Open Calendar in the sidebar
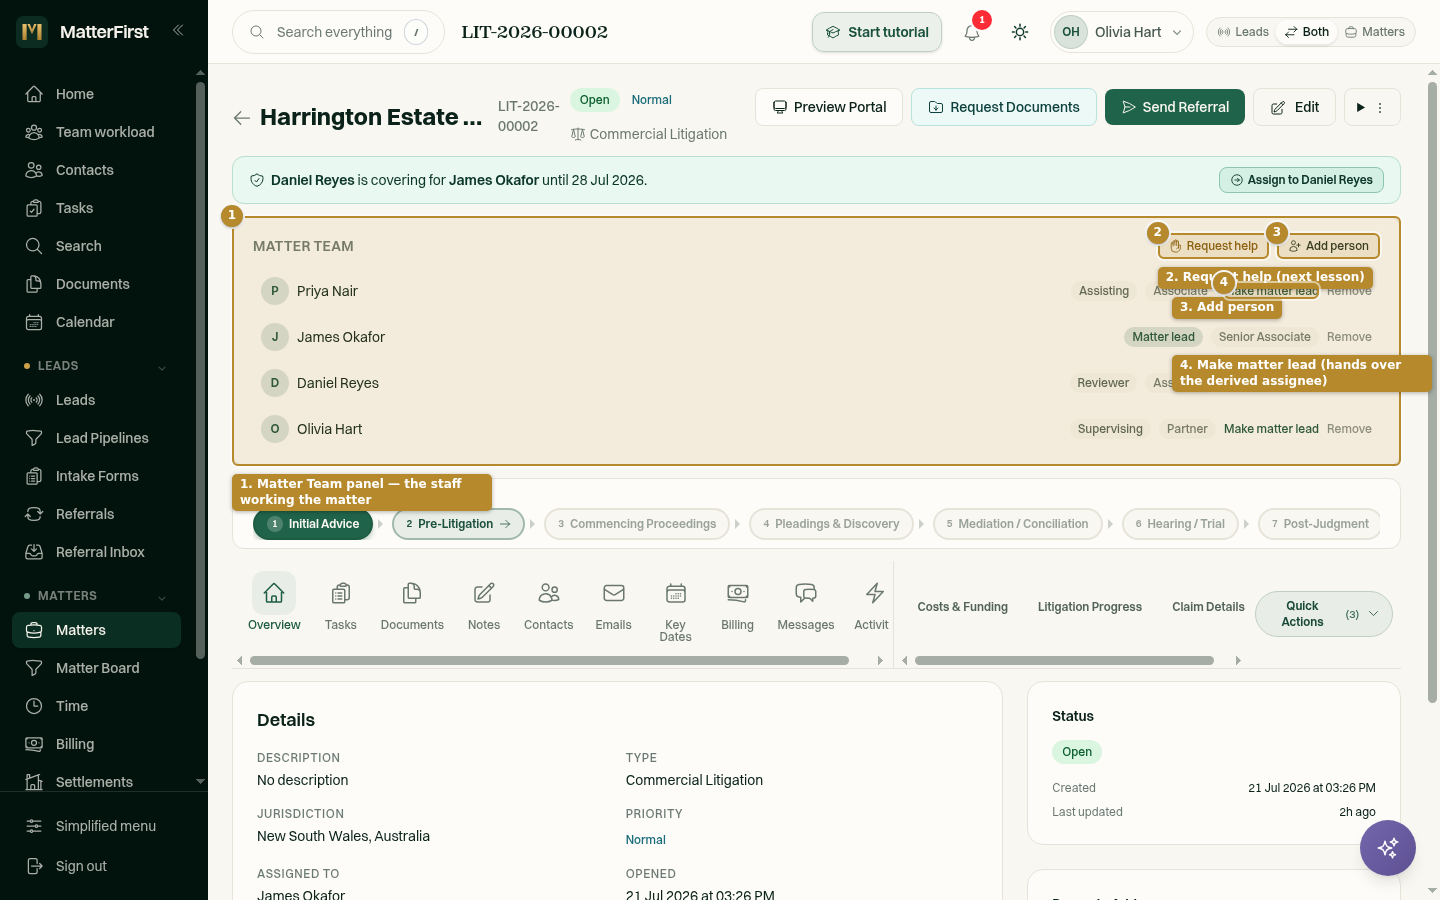 tap(96, 322)
